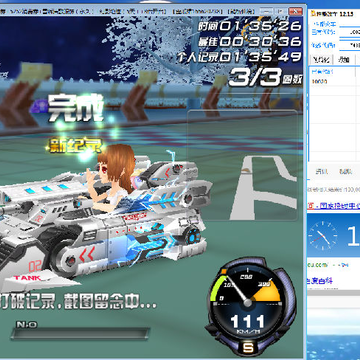The image size is (360, 360).
Task: Click the track minimap panel
Action: (x=242, y=165)
